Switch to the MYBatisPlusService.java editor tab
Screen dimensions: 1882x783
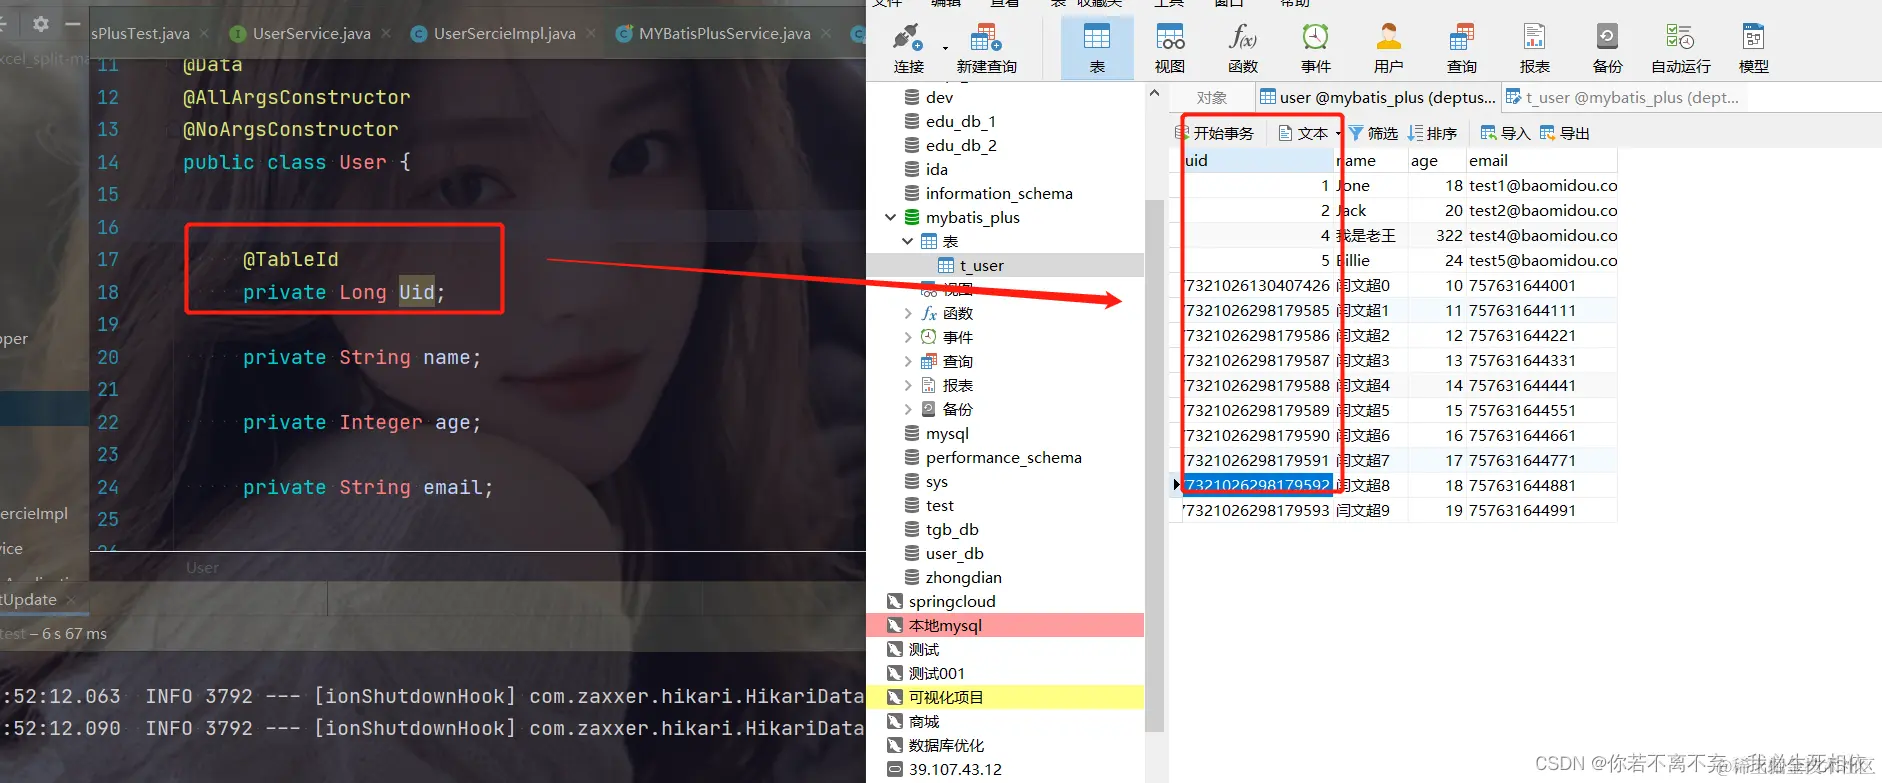click(724, 33)
